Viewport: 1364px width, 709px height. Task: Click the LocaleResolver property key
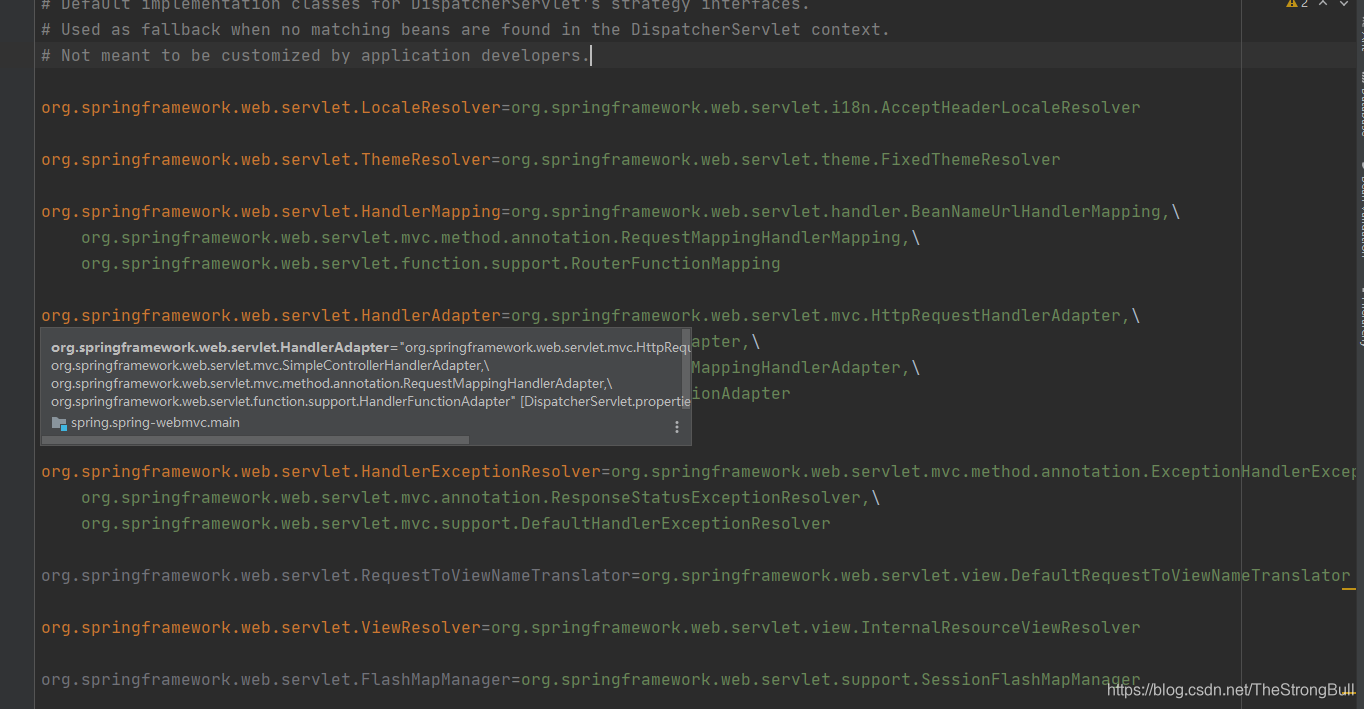click(x=271, y=107)
